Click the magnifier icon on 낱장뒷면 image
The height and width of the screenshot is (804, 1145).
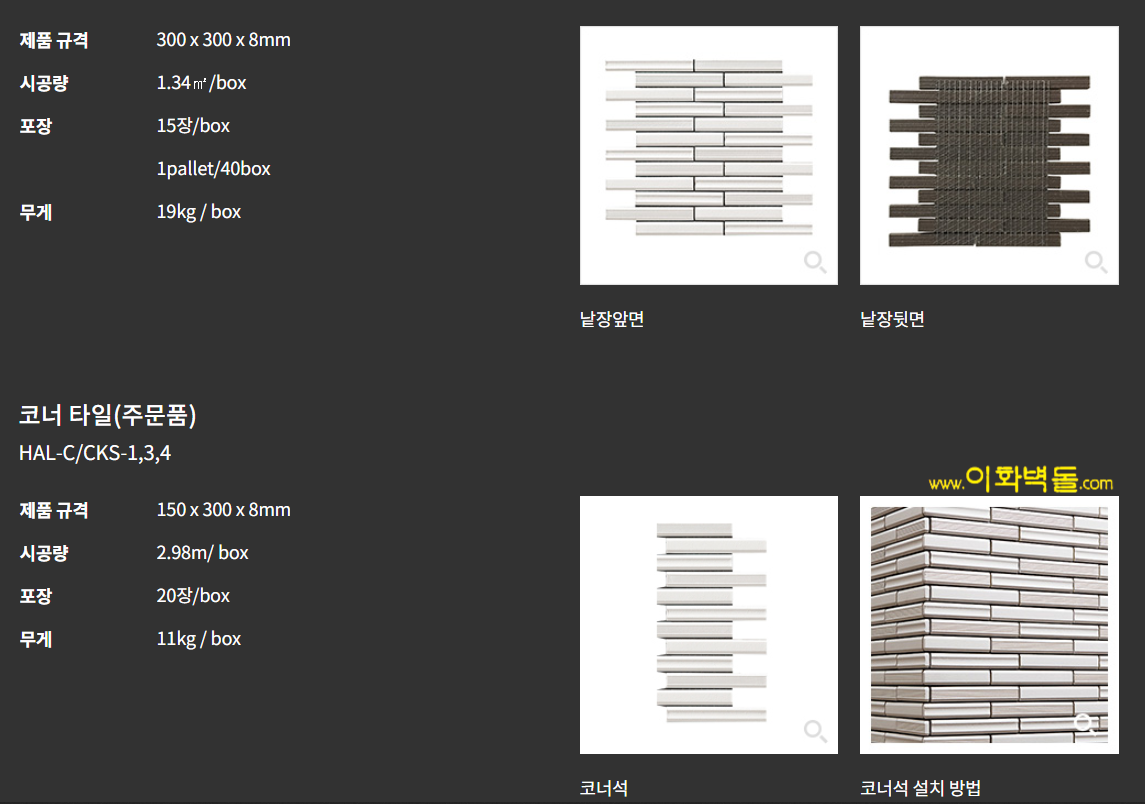[1096, 263]
